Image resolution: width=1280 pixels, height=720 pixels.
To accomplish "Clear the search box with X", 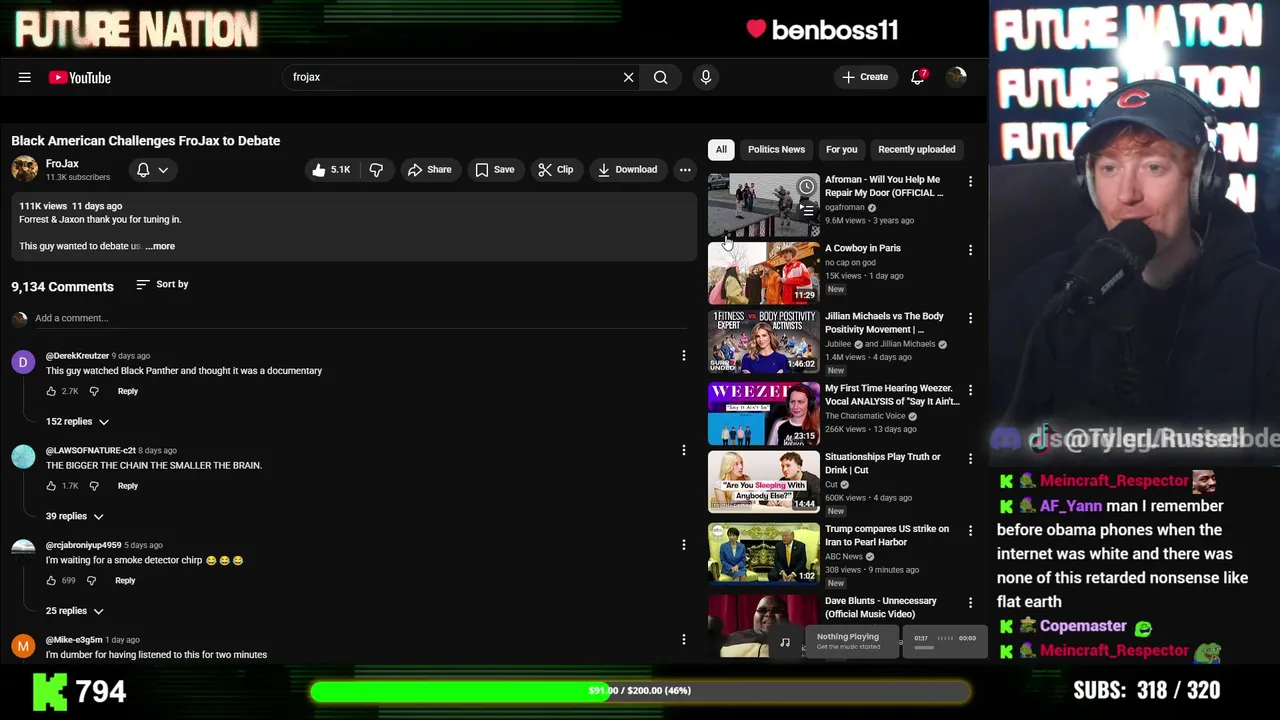I will click(628, 77).
